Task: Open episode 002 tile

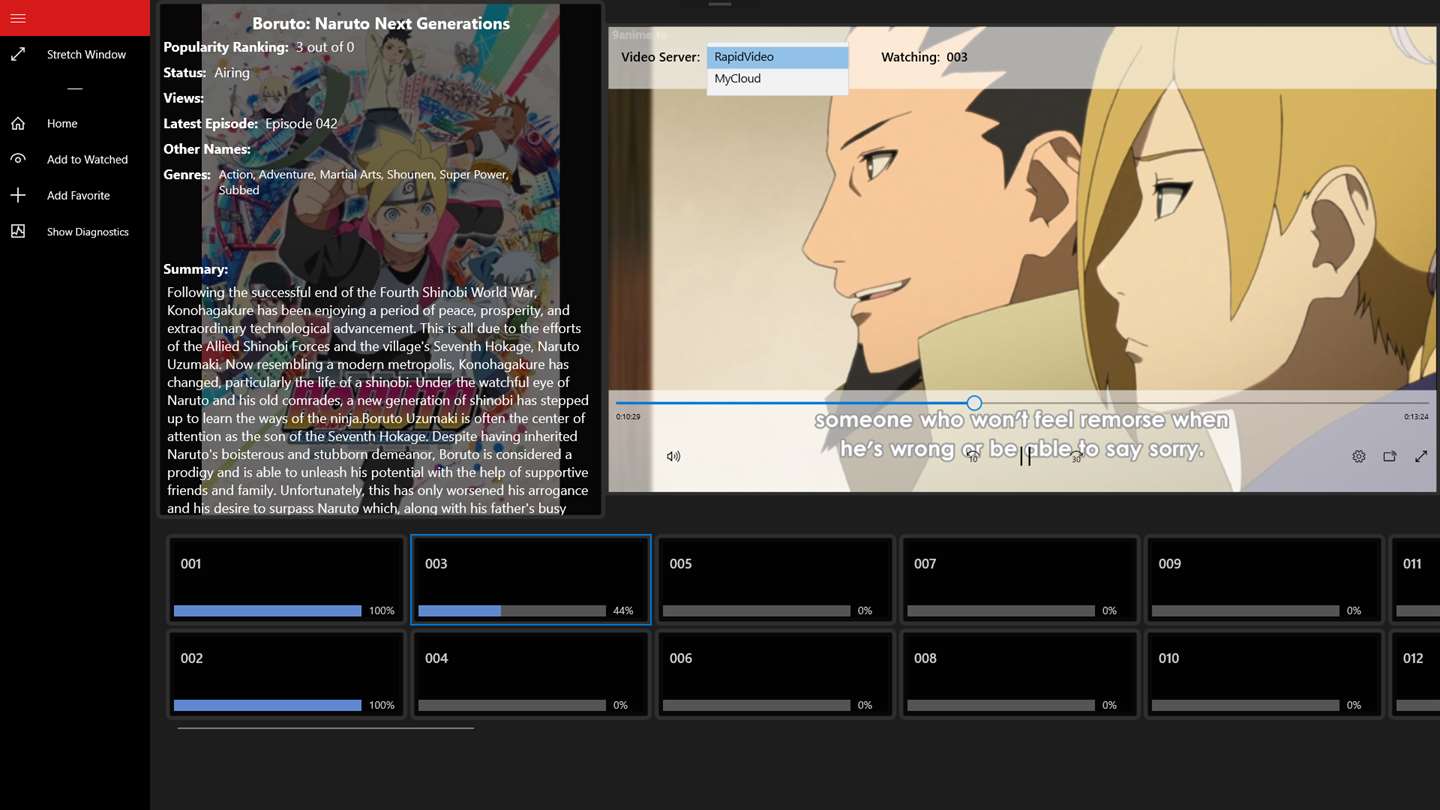Action: (x=286, y=675)
